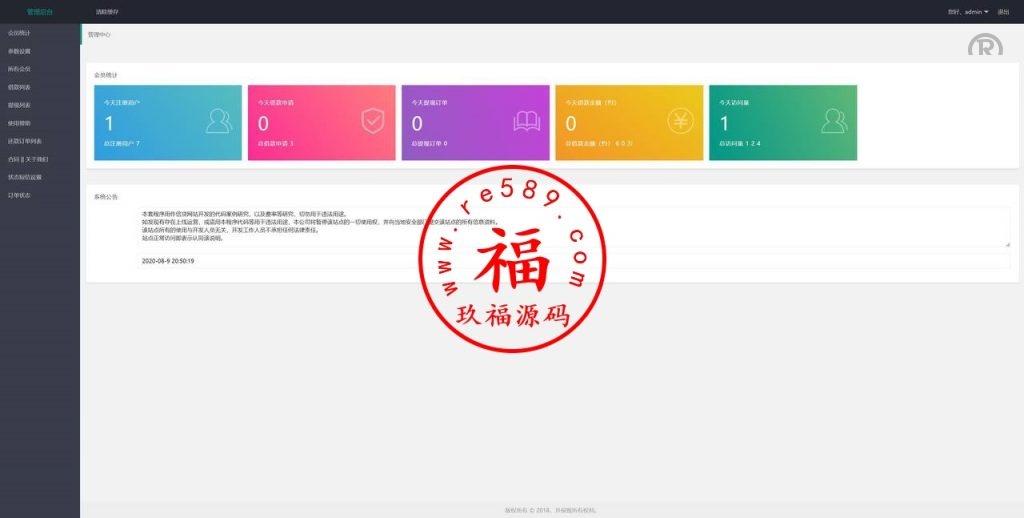Screen dimensions: 1024x518
Task: Open 参数设置 in the sidebar
Action: (x=20, y=51)
